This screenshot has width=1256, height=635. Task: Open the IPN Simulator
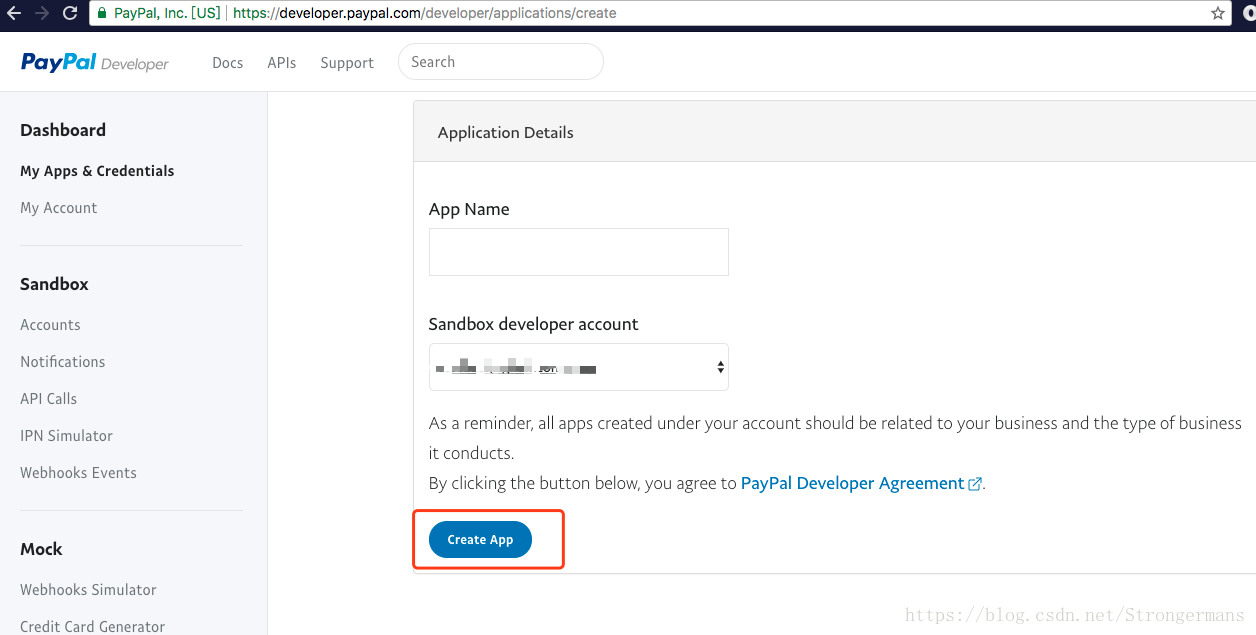click(66, 436)
